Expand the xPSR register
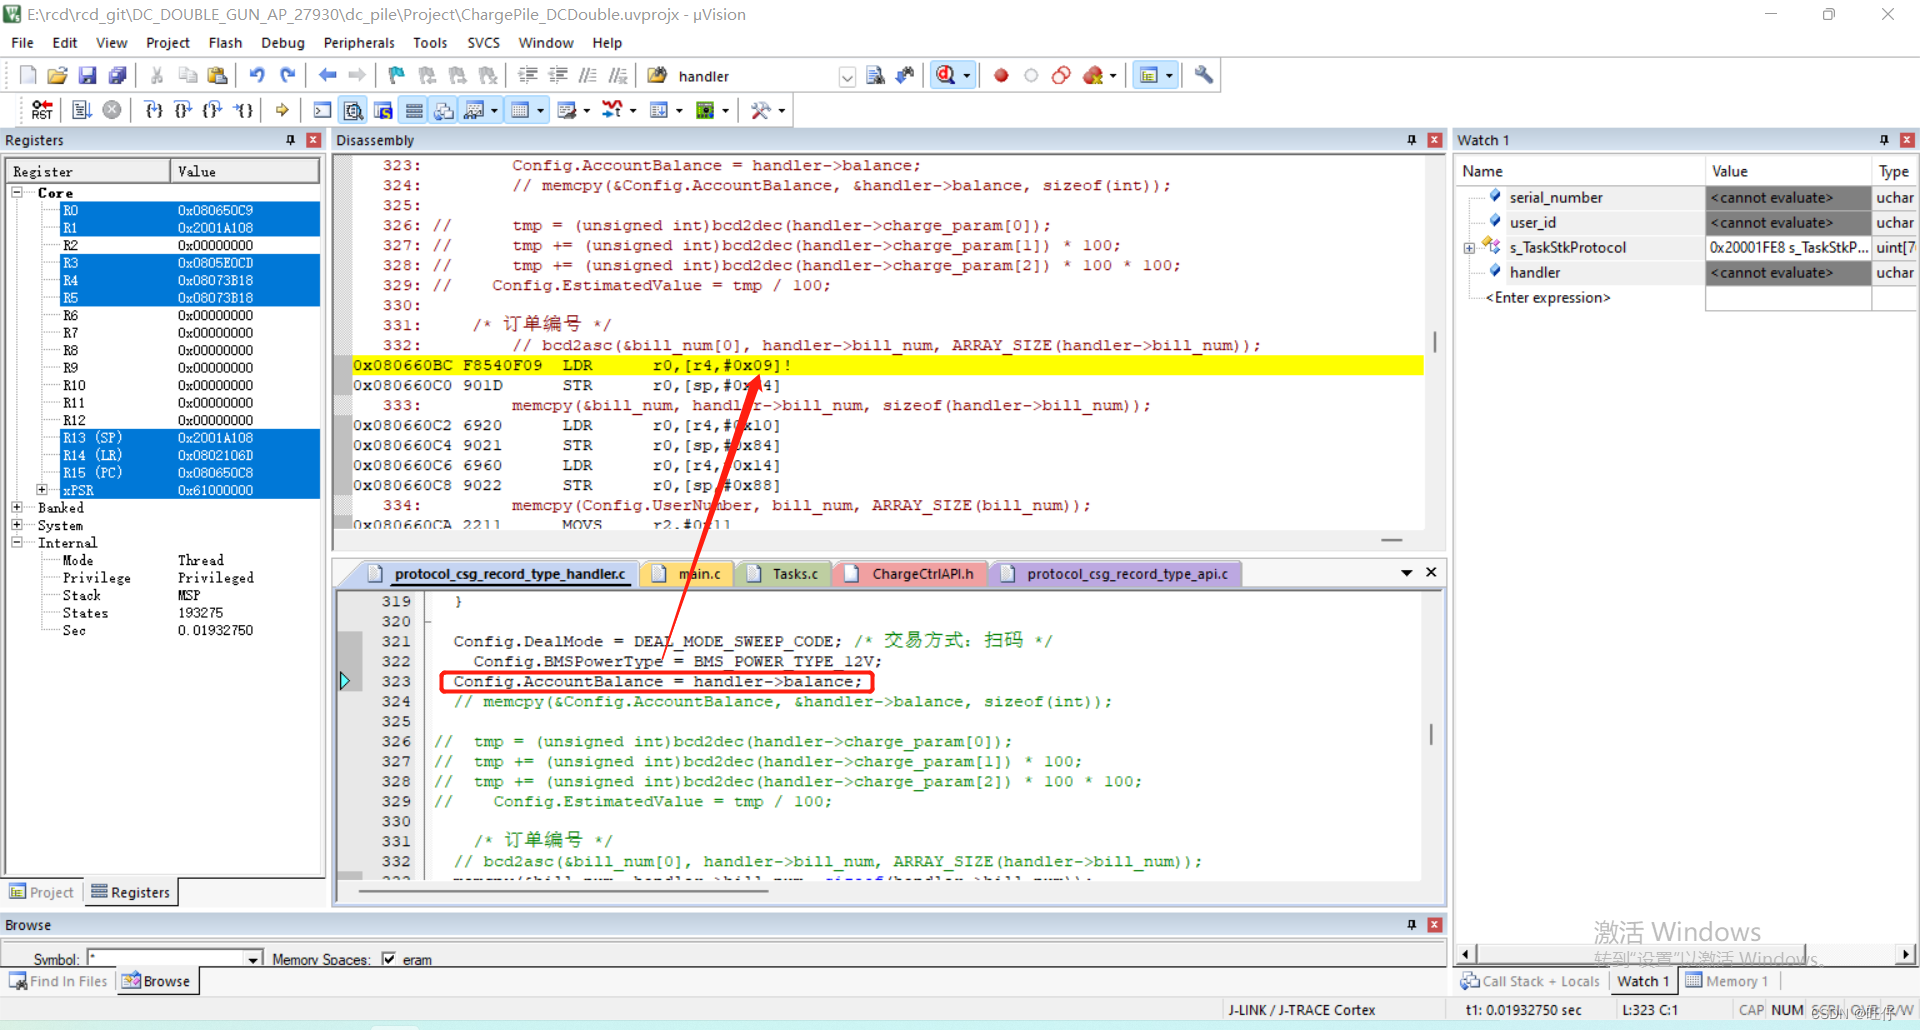This screenshot has width=1920, height=1030. coord(42,490)
